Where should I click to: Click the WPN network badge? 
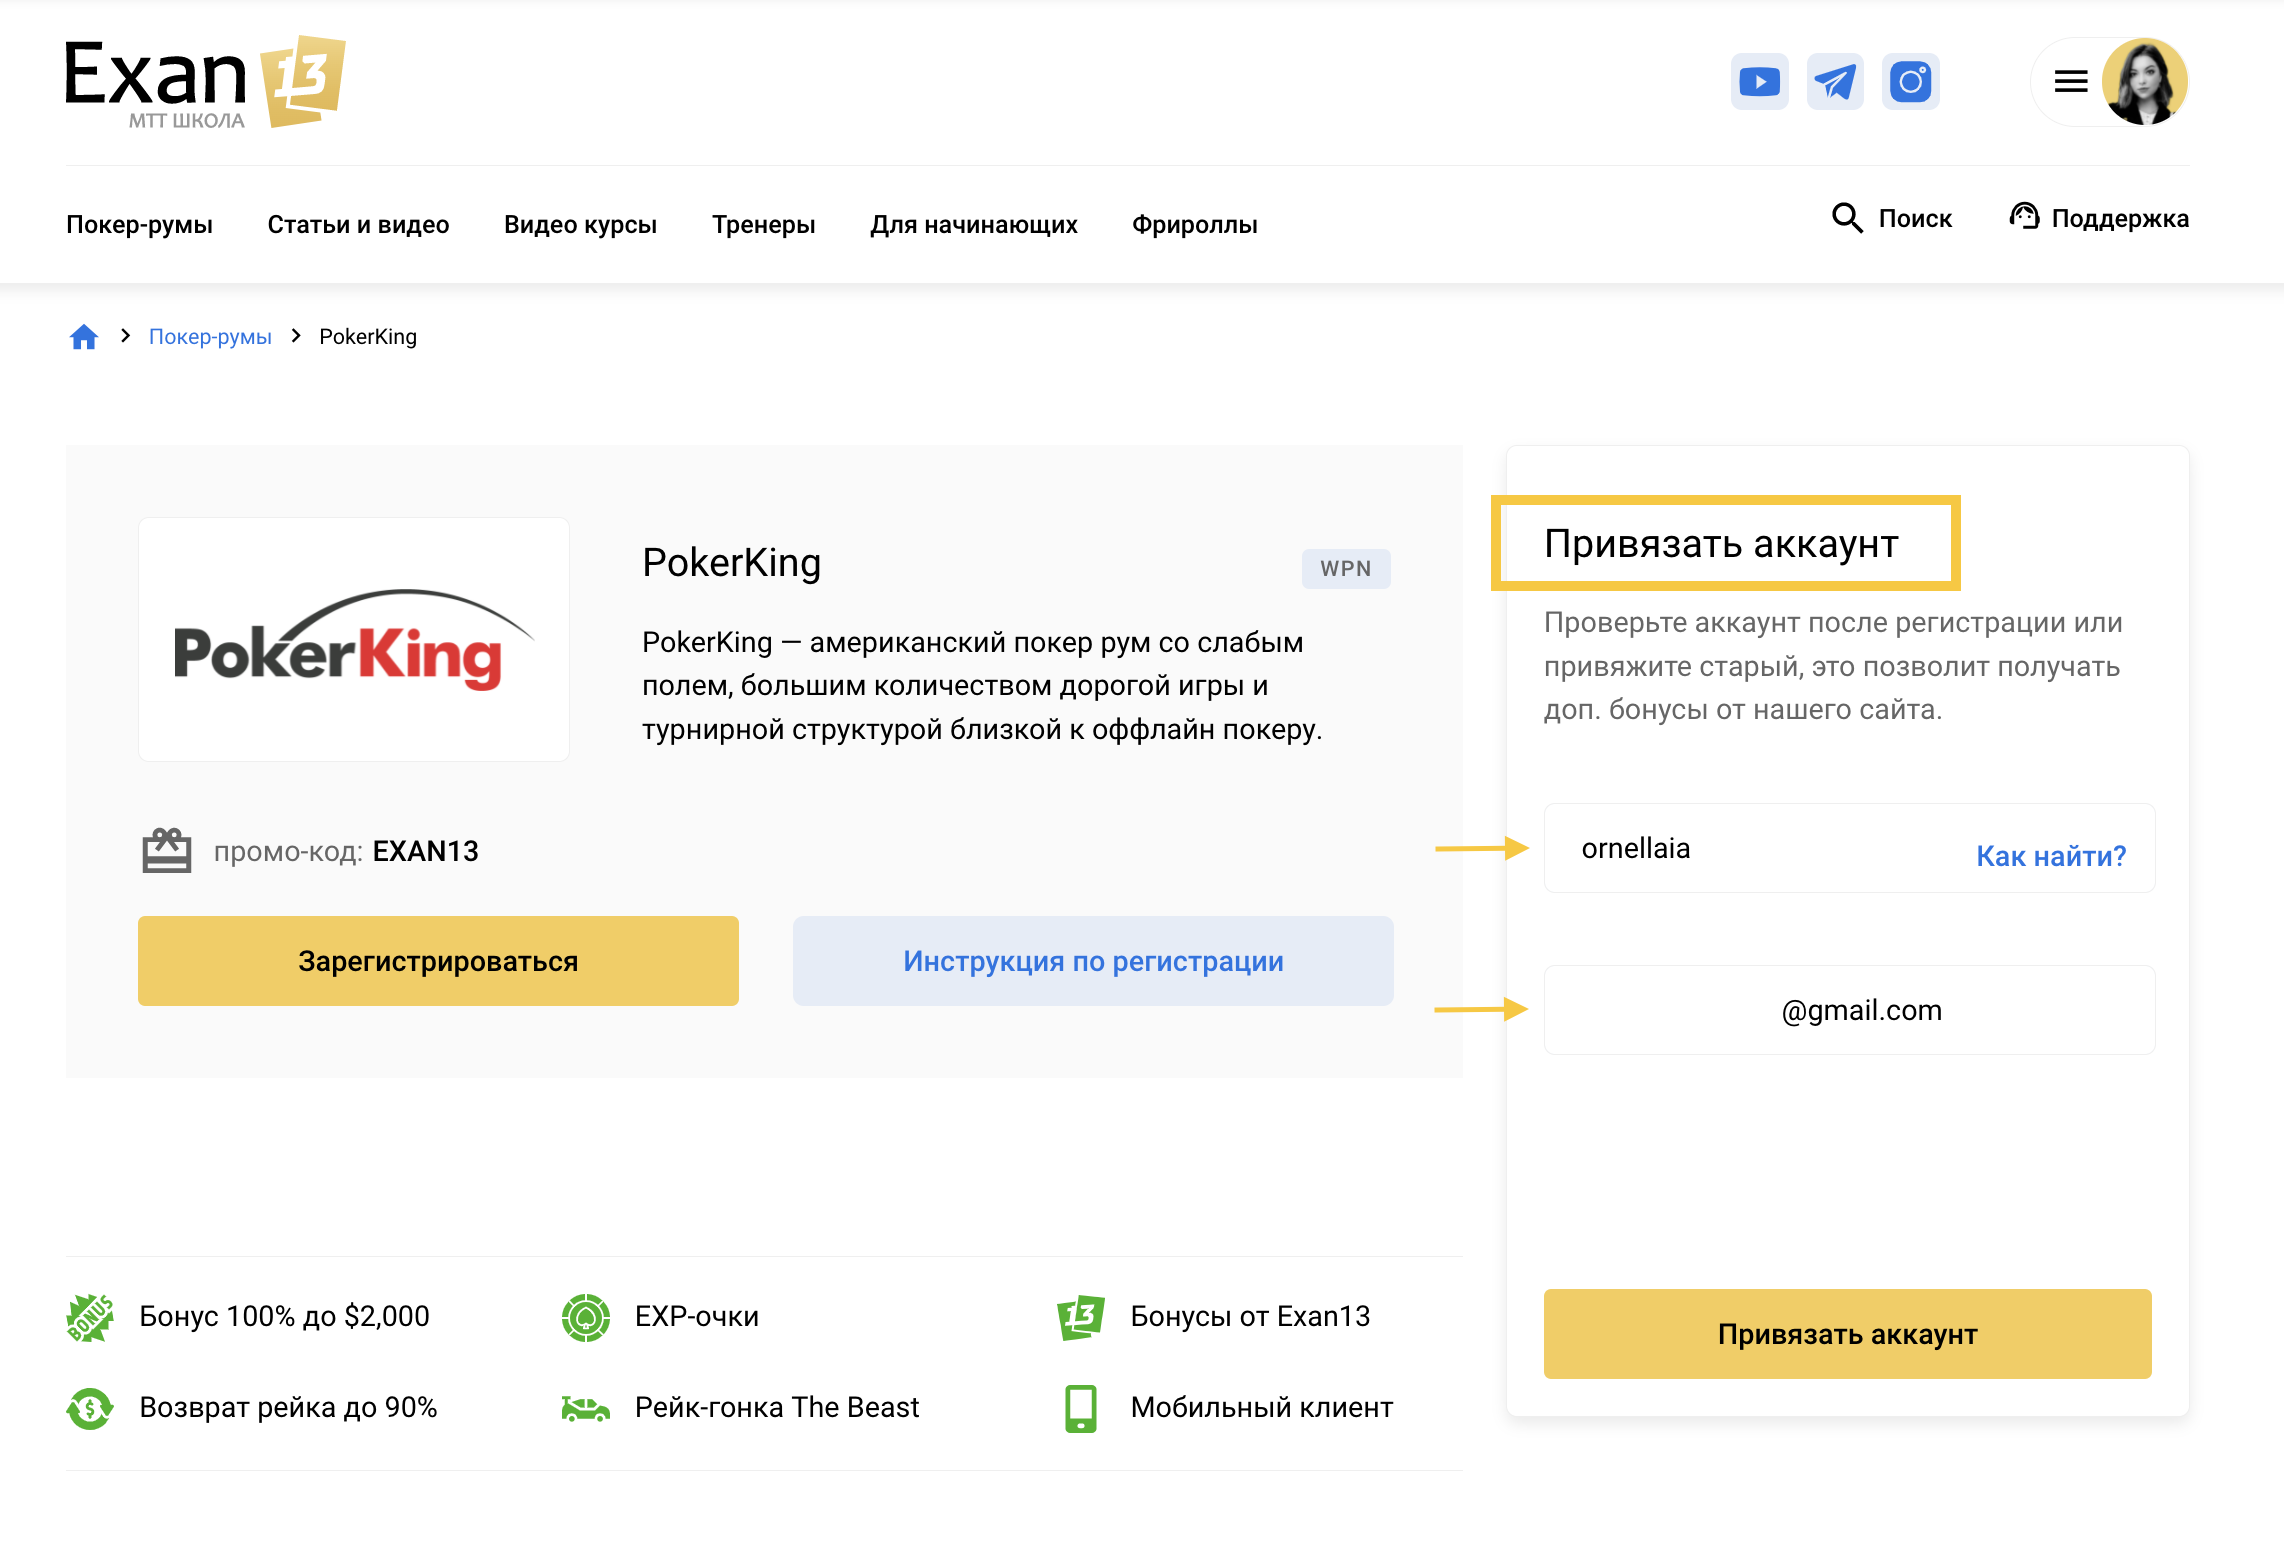[1346, 569]
